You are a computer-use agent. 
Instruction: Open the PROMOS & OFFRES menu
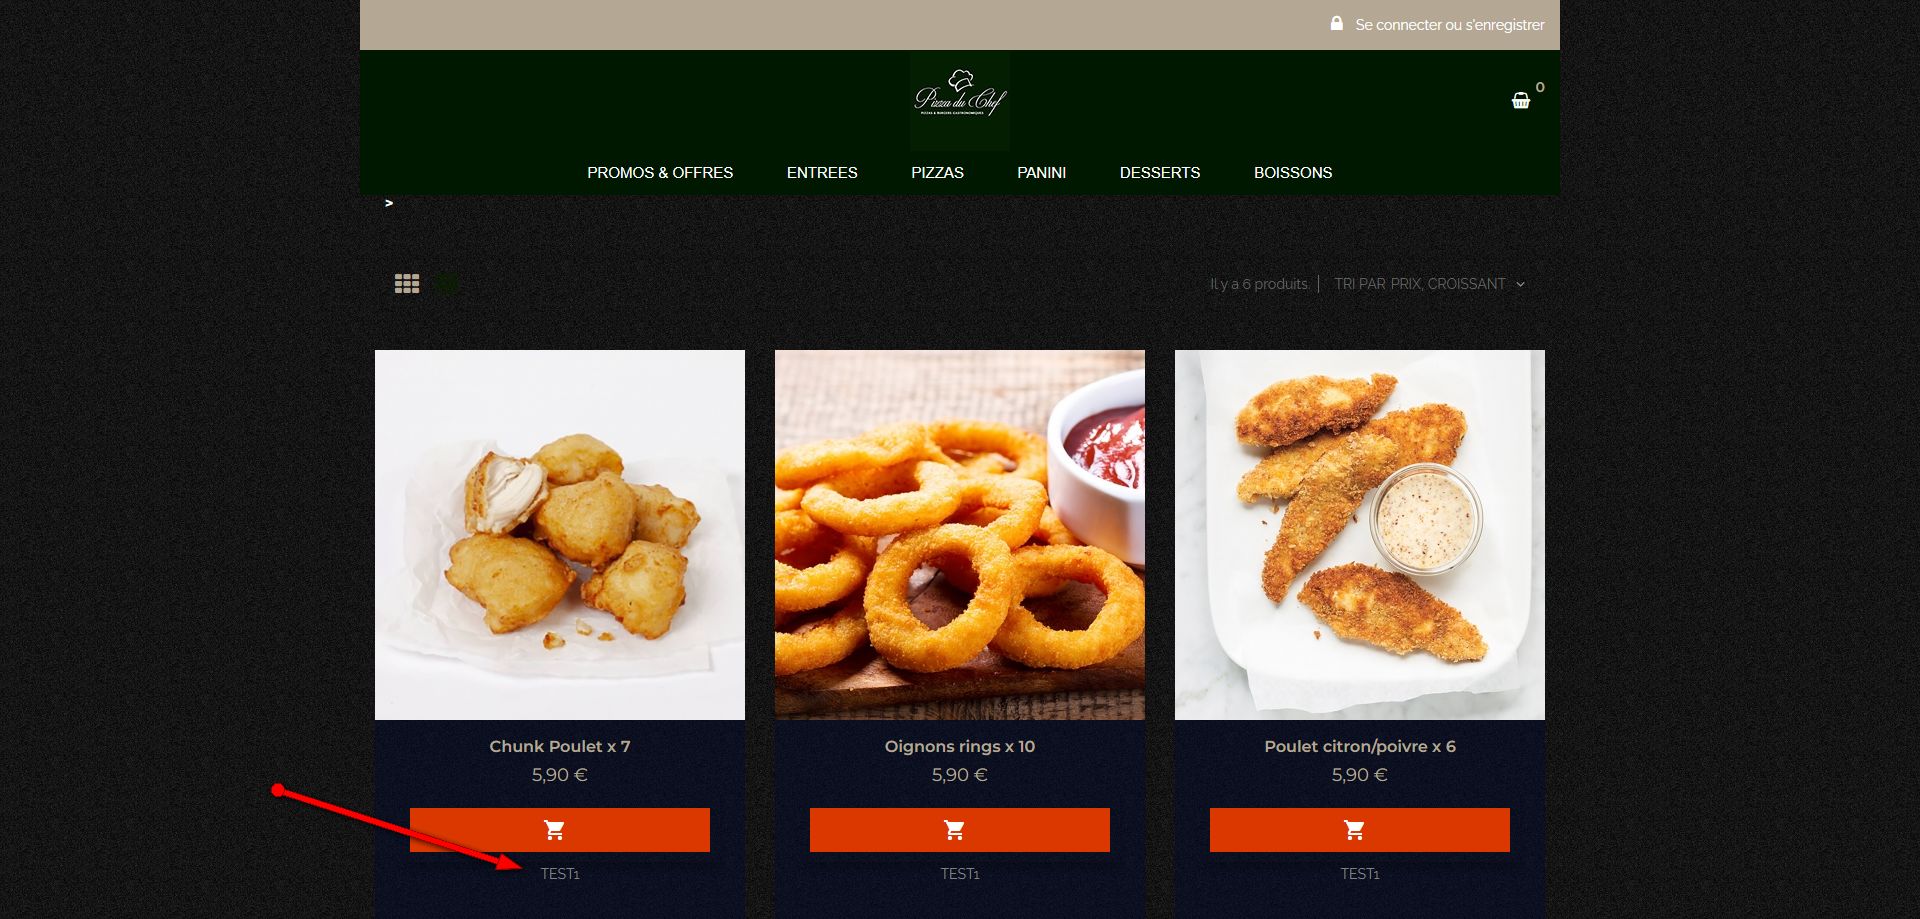coord(660,172)
